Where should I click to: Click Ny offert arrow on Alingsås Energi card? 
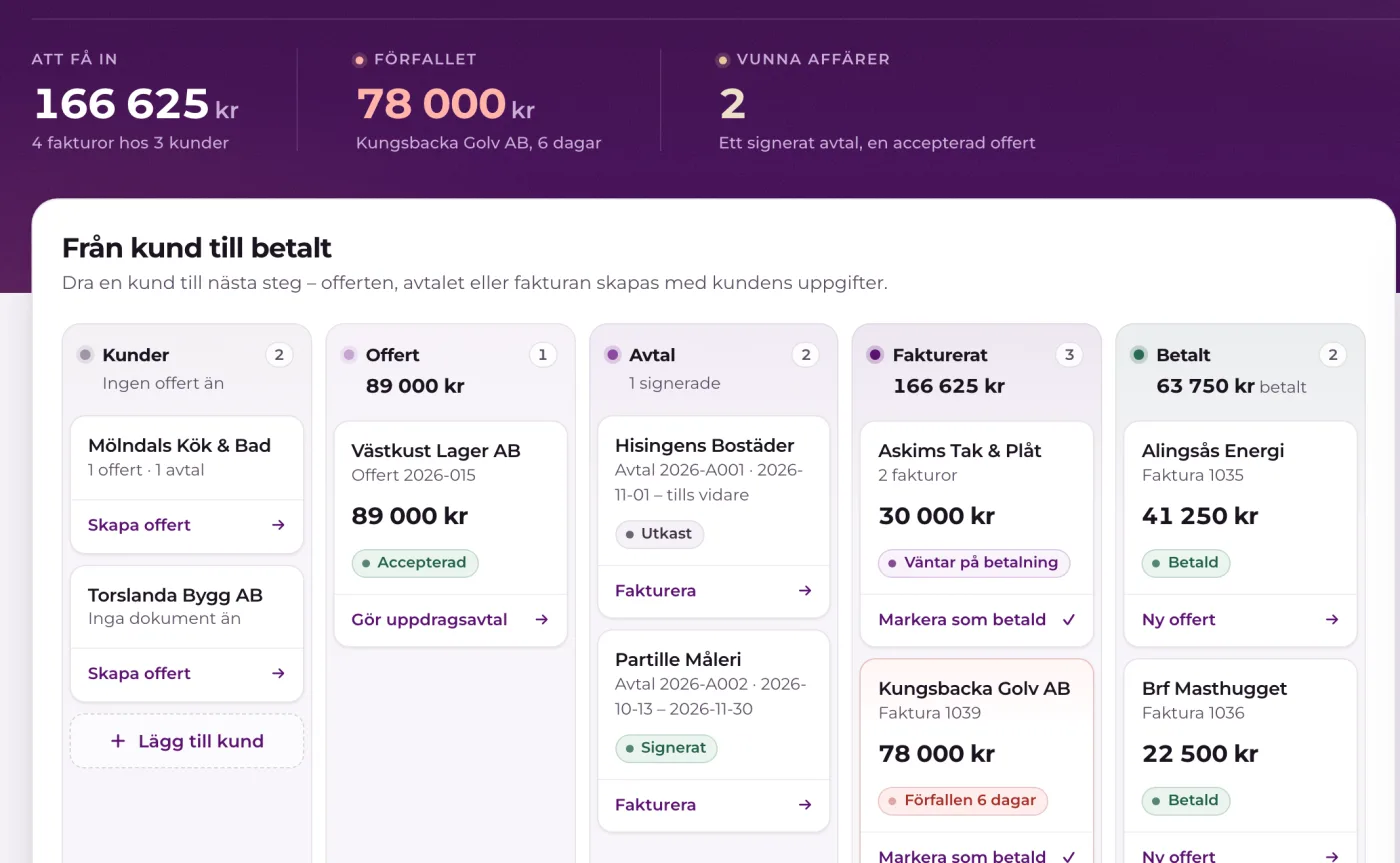click(x=1332, y=619)
